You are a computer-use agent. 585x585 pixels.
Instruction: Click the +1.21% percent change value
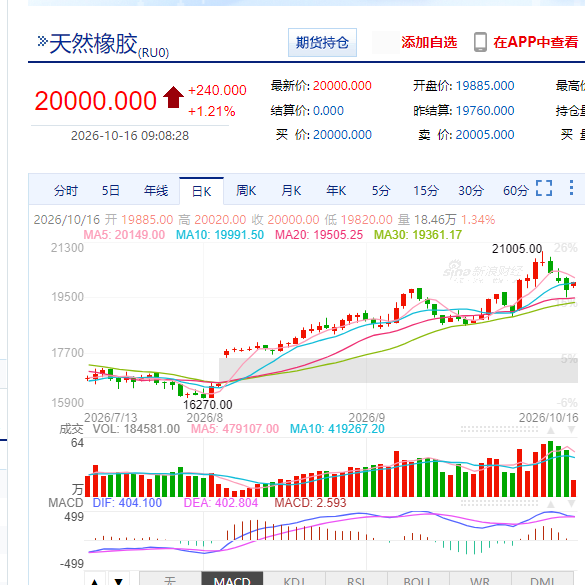point(212,111)
